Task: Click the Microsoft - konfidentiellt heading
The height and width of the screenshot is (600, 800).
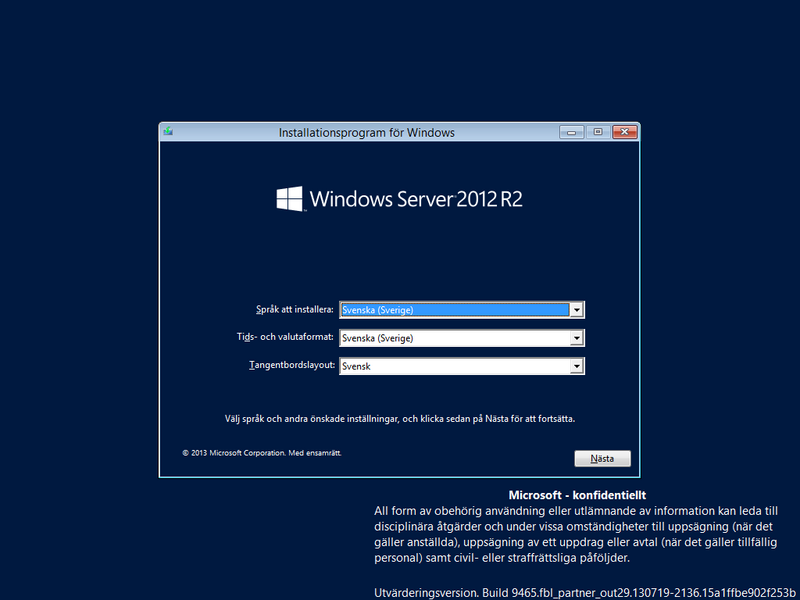Action: 577,495
